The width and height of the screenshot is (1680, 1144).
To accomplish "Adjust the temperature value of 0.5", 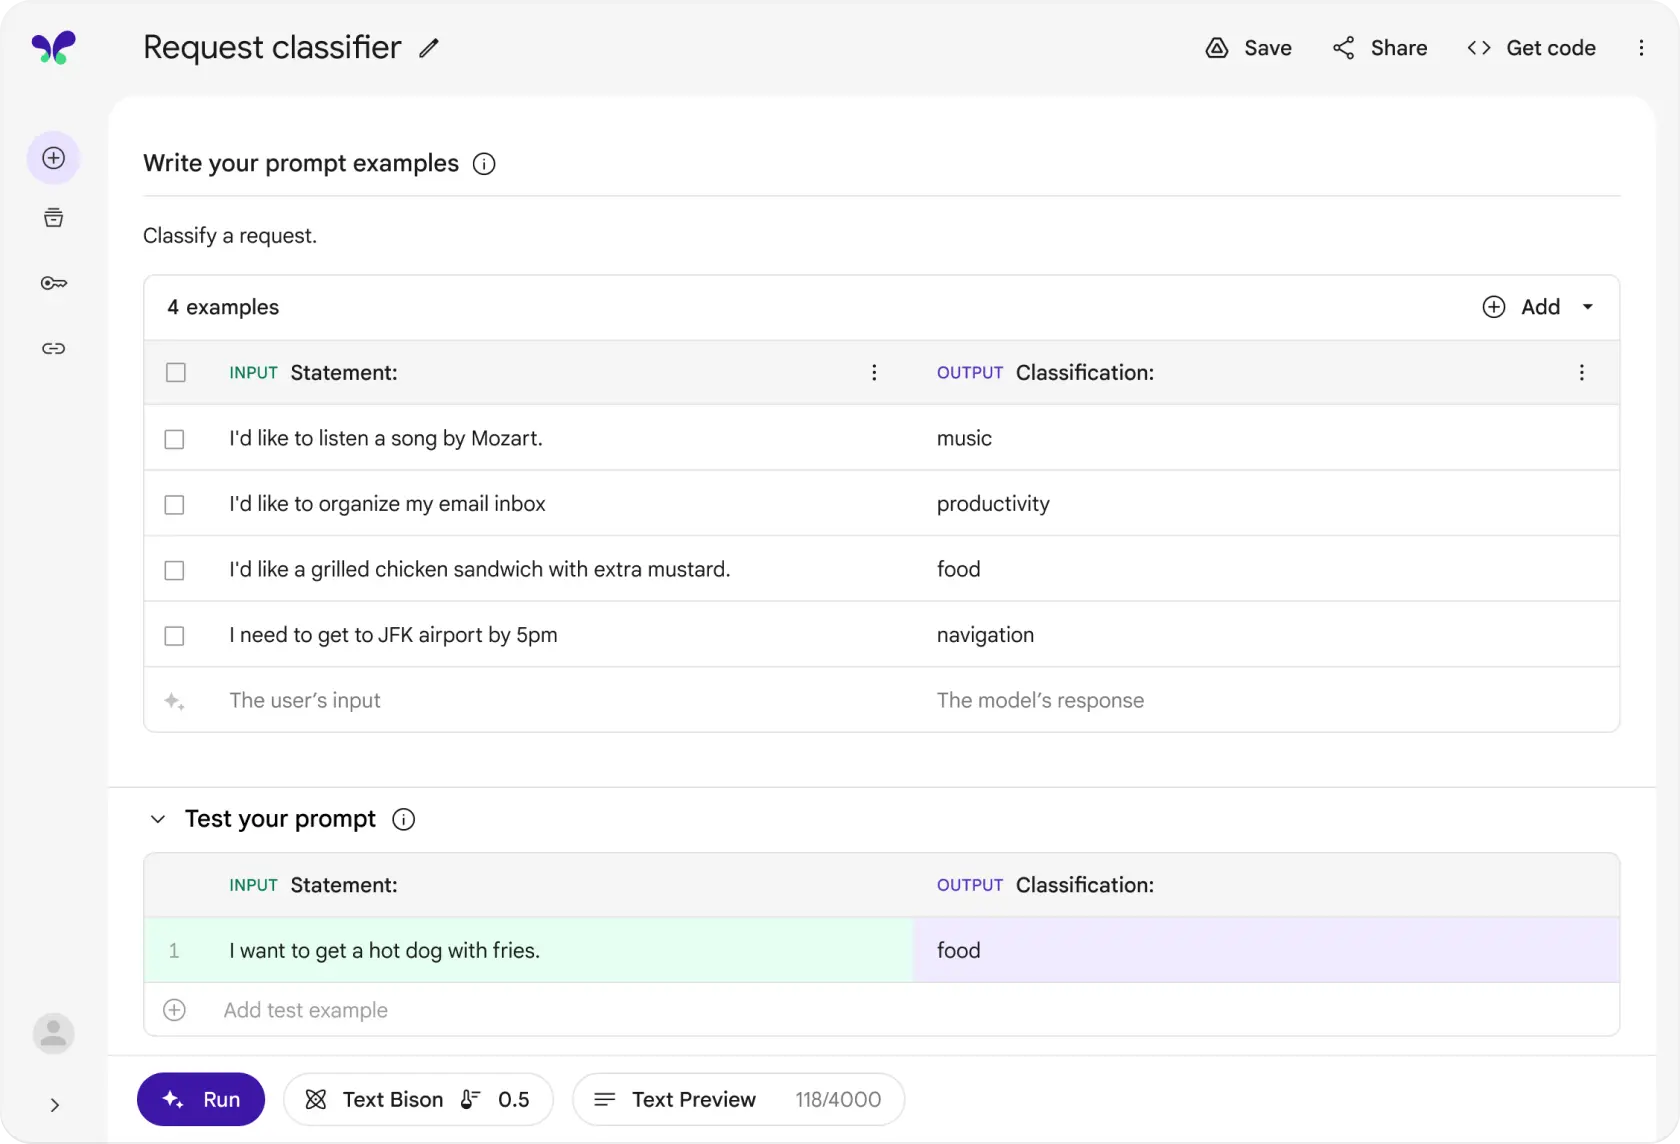I will point(515,1099).
